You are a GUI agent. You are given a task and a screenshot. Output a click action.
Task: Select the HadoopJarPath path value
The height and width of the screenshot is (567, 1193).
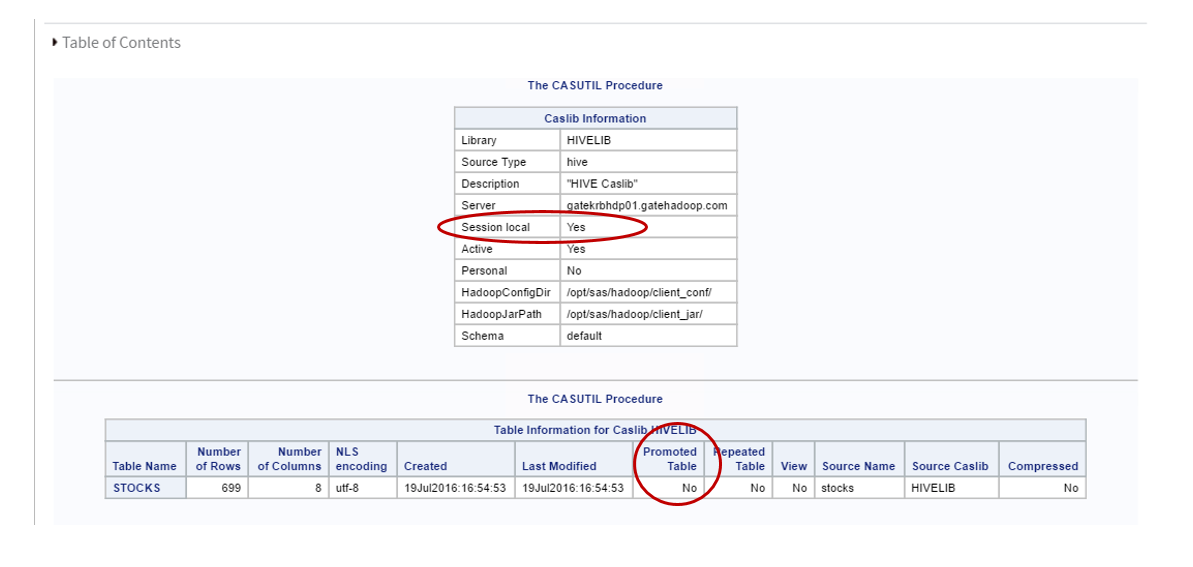click(635, 314)
